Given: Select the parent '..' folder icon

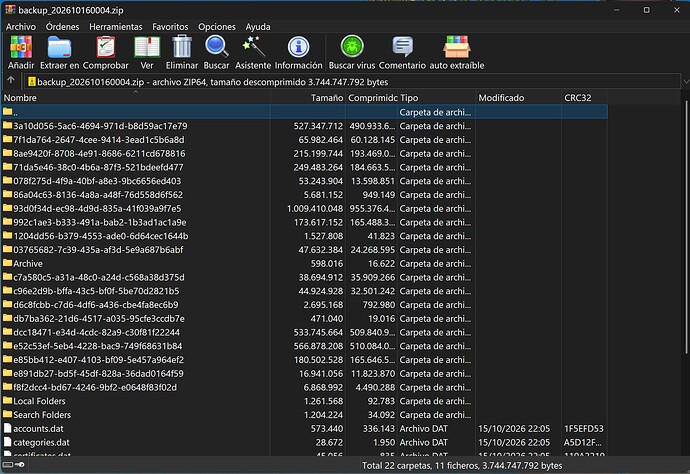Looking at the screenshot, I should pos(7,112).
